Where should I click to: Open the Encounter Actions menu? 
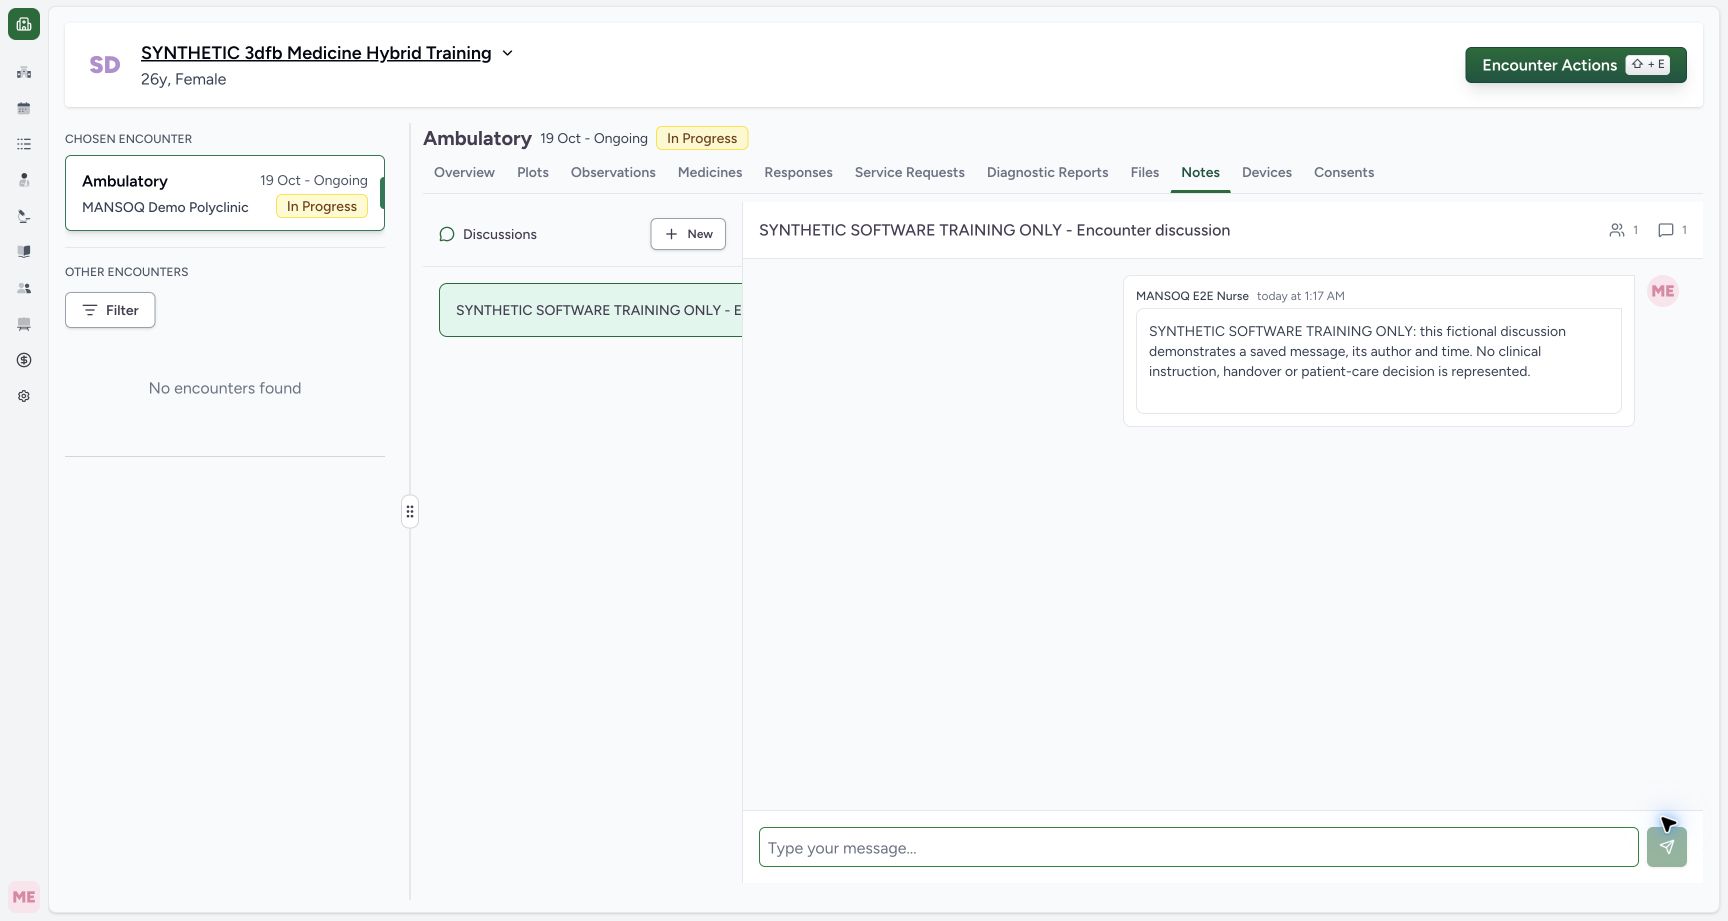(x=1576, y=65)
